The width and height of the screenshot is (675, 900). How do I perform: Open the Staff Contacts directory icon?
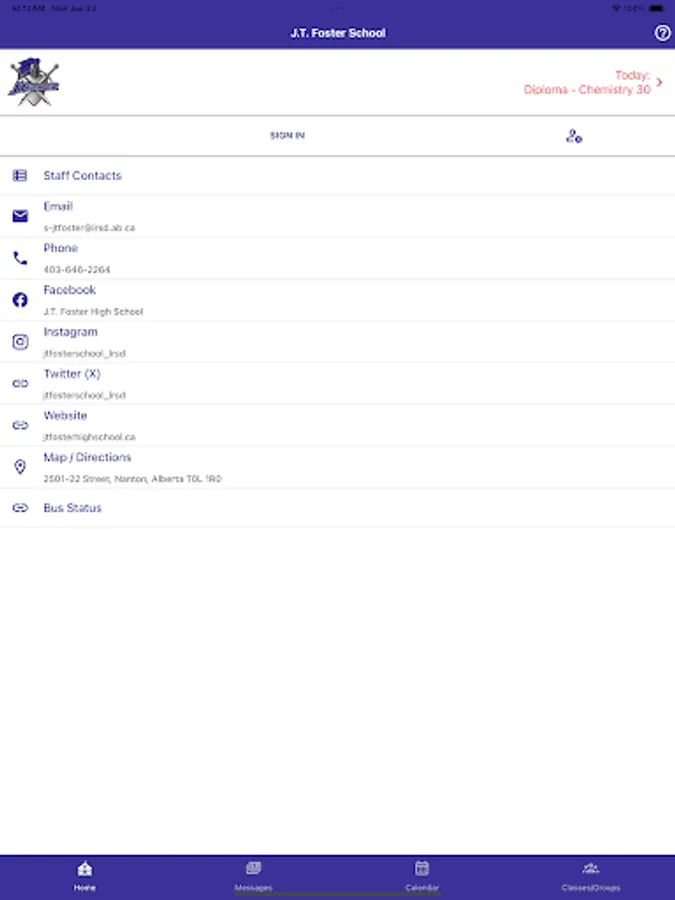20,175
